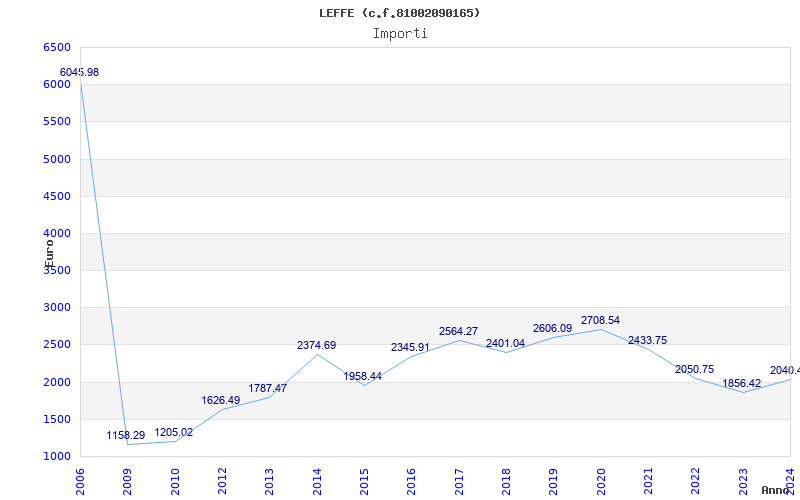This screenshot has width=800, height=500.
Task: Click x-axis year 2021
Action: click(648, 482)
